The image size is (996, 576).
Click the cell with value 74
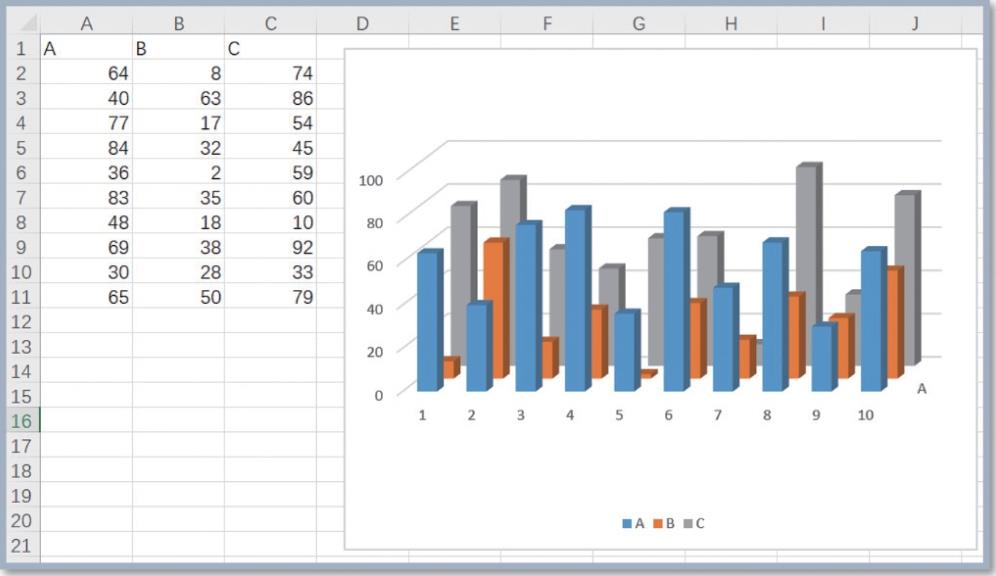[x=271, y=73]
